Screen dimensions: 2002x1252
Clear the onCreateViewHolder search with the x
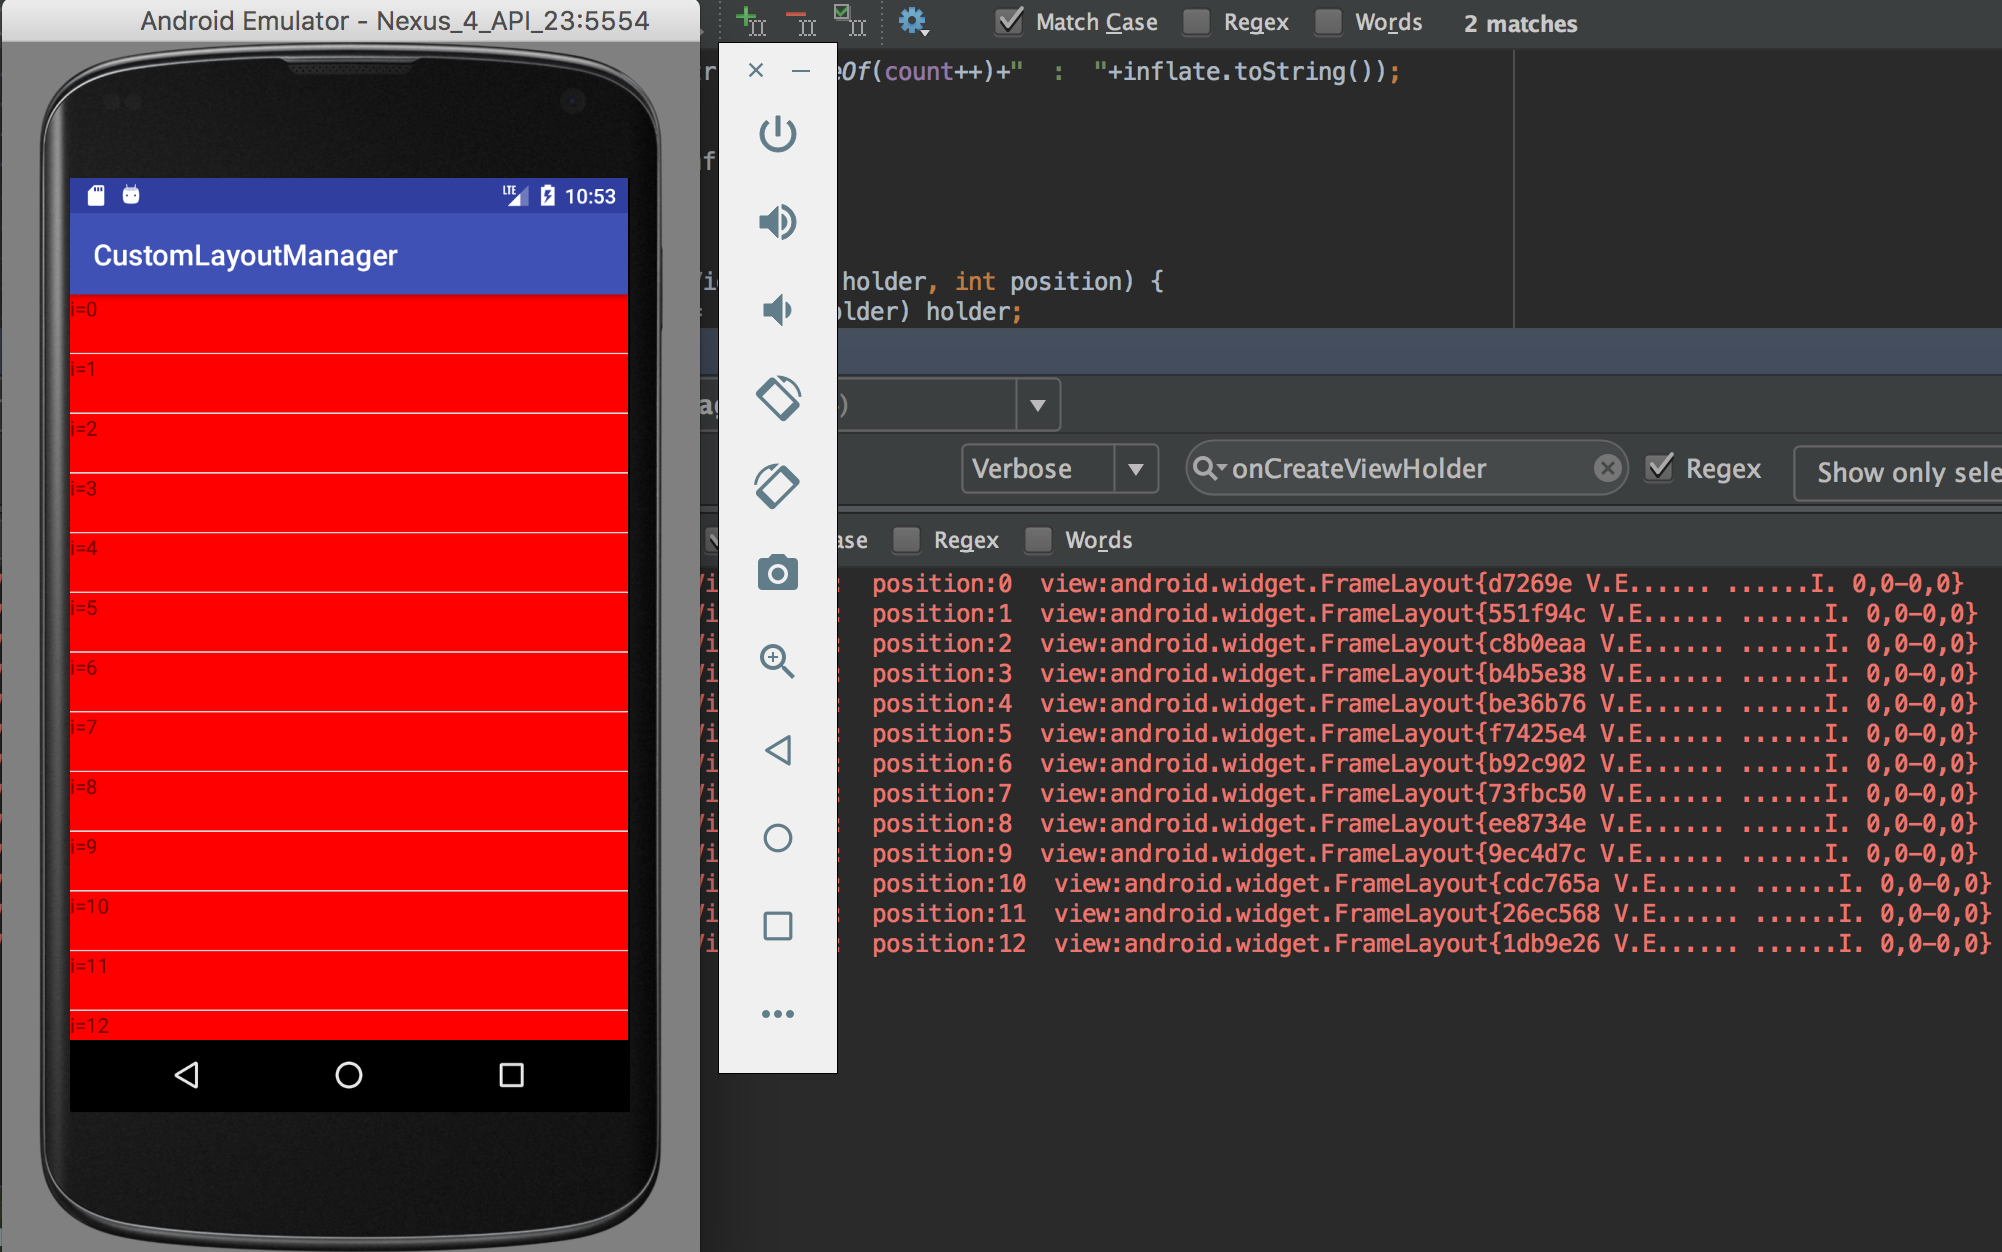pos(1608,468)
